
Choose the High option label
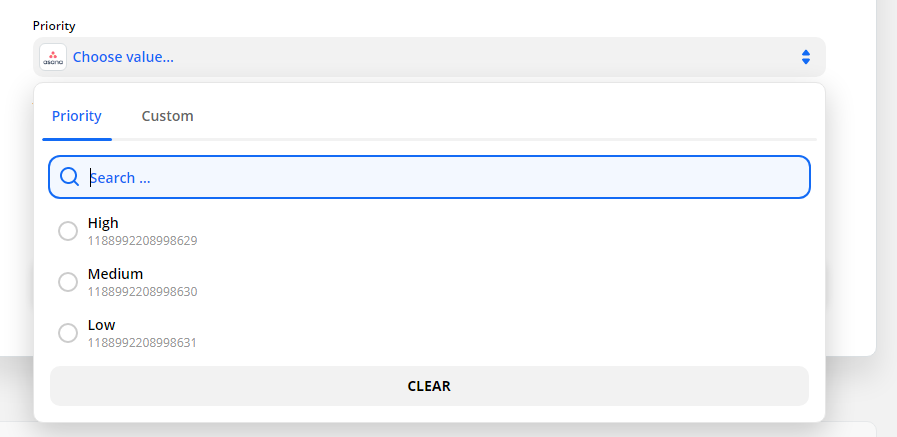click(103, 223)
